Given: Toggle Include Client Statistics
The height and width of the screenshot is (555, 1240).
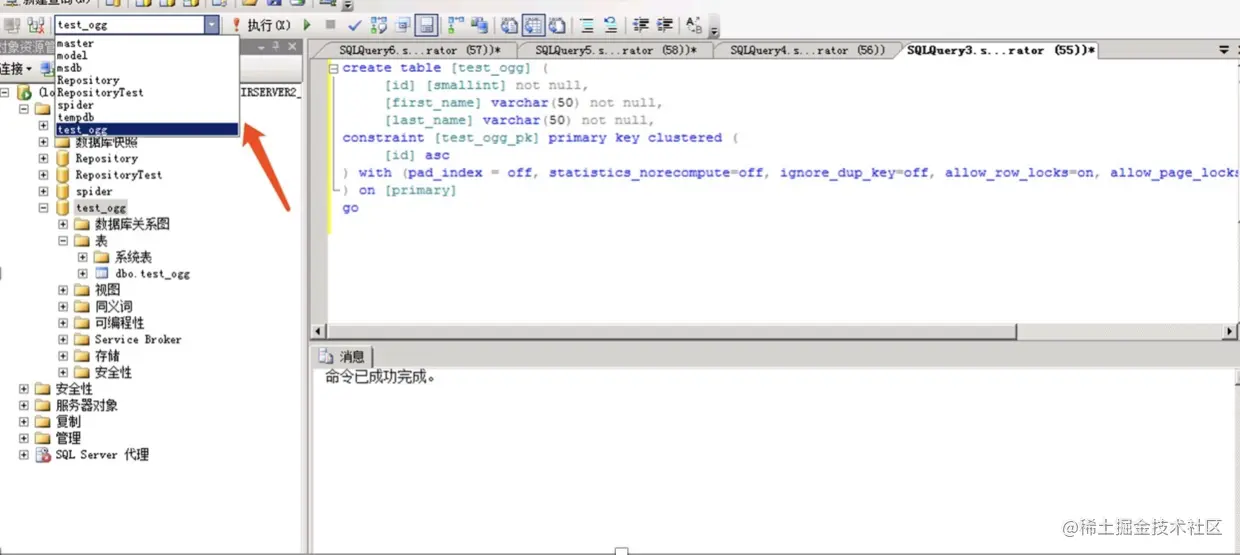Looking at the screenshot, I should click(x=479, y=25).
